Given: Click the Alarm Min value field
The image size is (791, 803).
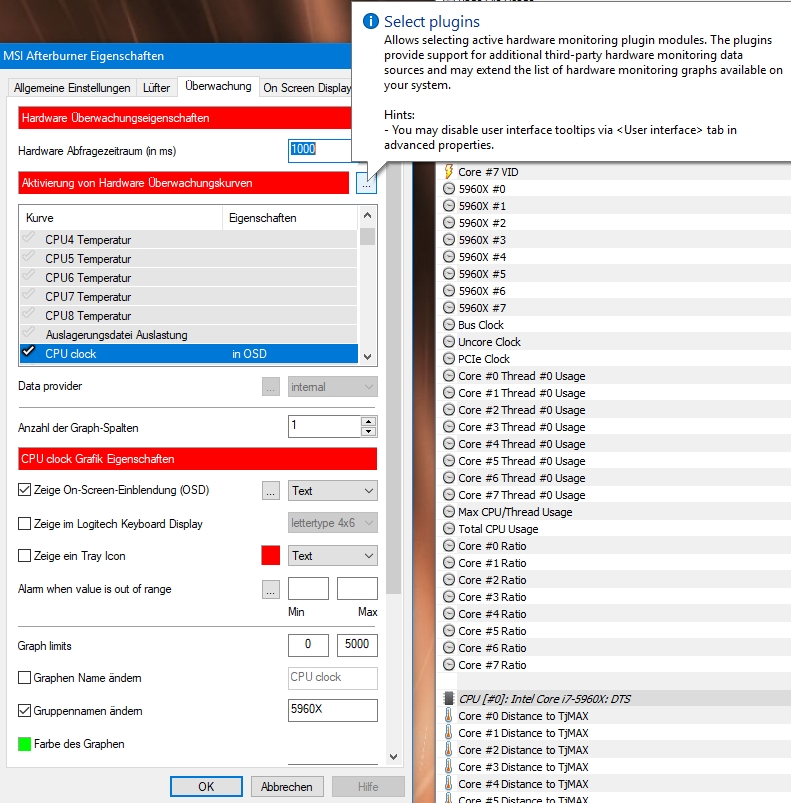Looking at the screenshot, I should coord(308,588).
